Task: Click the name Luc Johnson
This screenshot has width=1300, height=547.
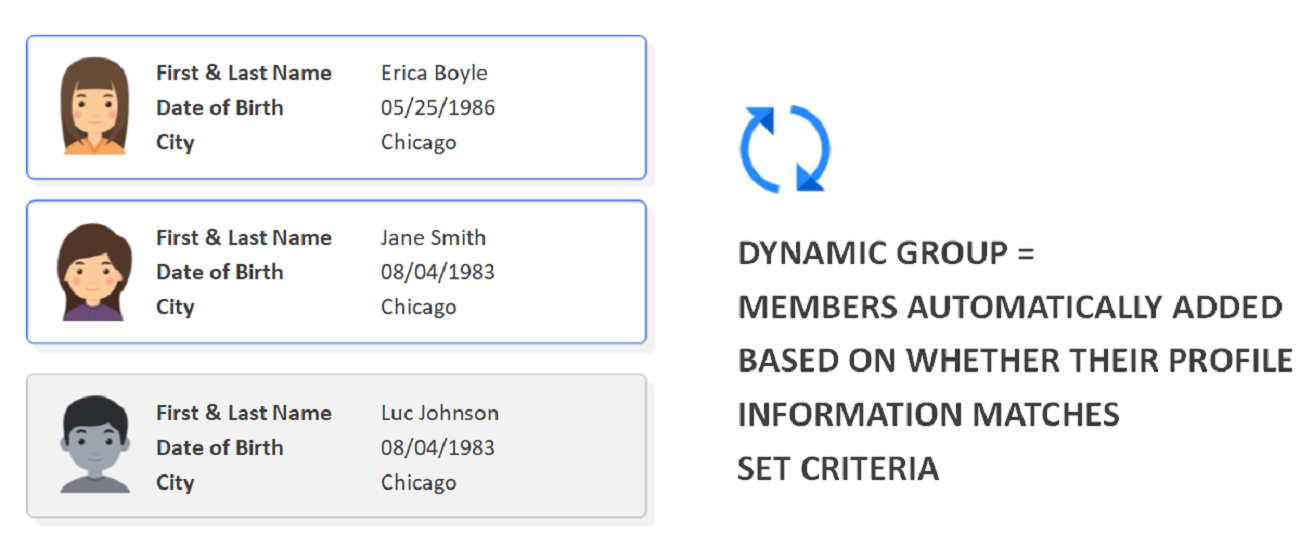Action: 440,413
